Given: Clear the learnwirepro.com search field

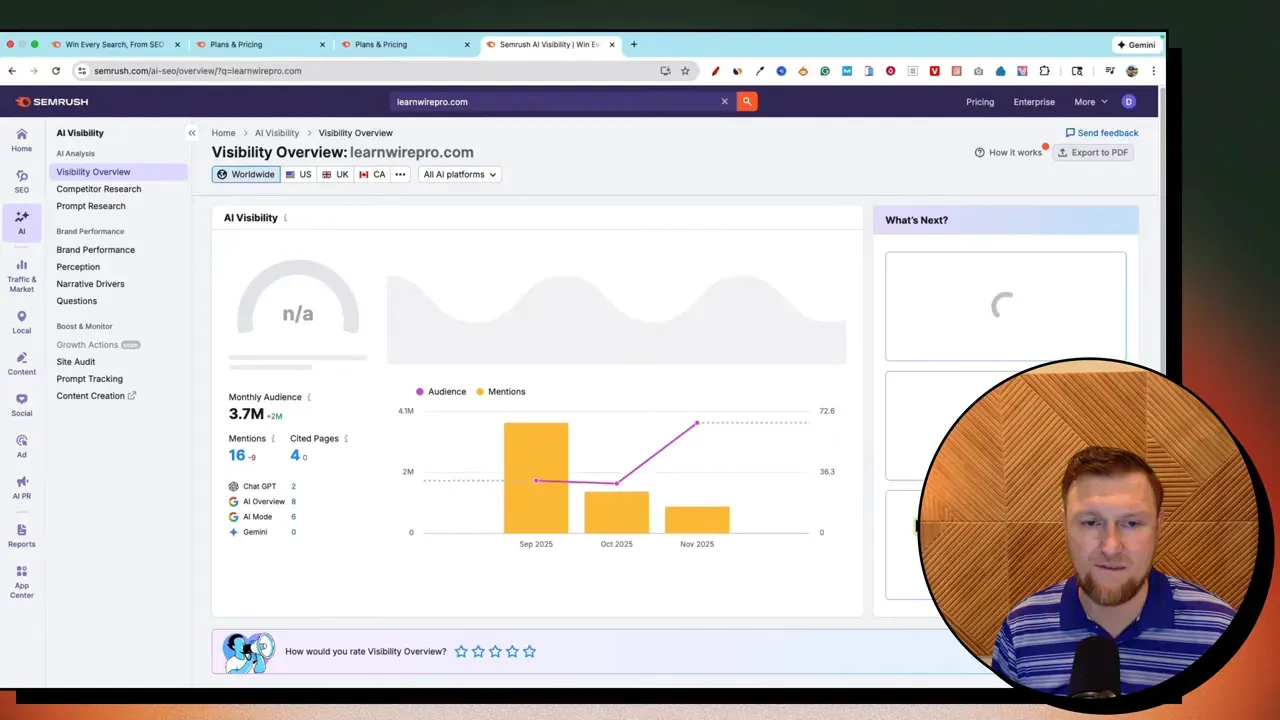Looking at the screenshot, I should tap(724, 101).
